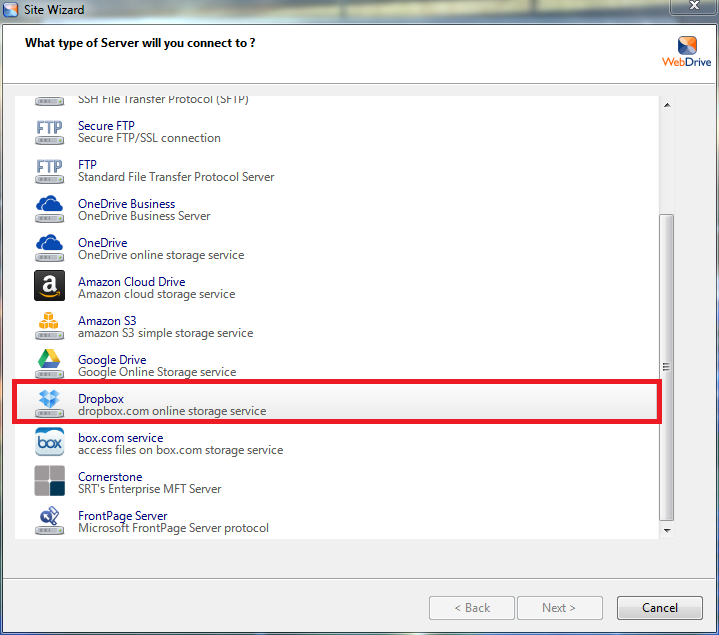Pick the box.com icon
Viewport: 719px width, 635px height.
(49, 443)
